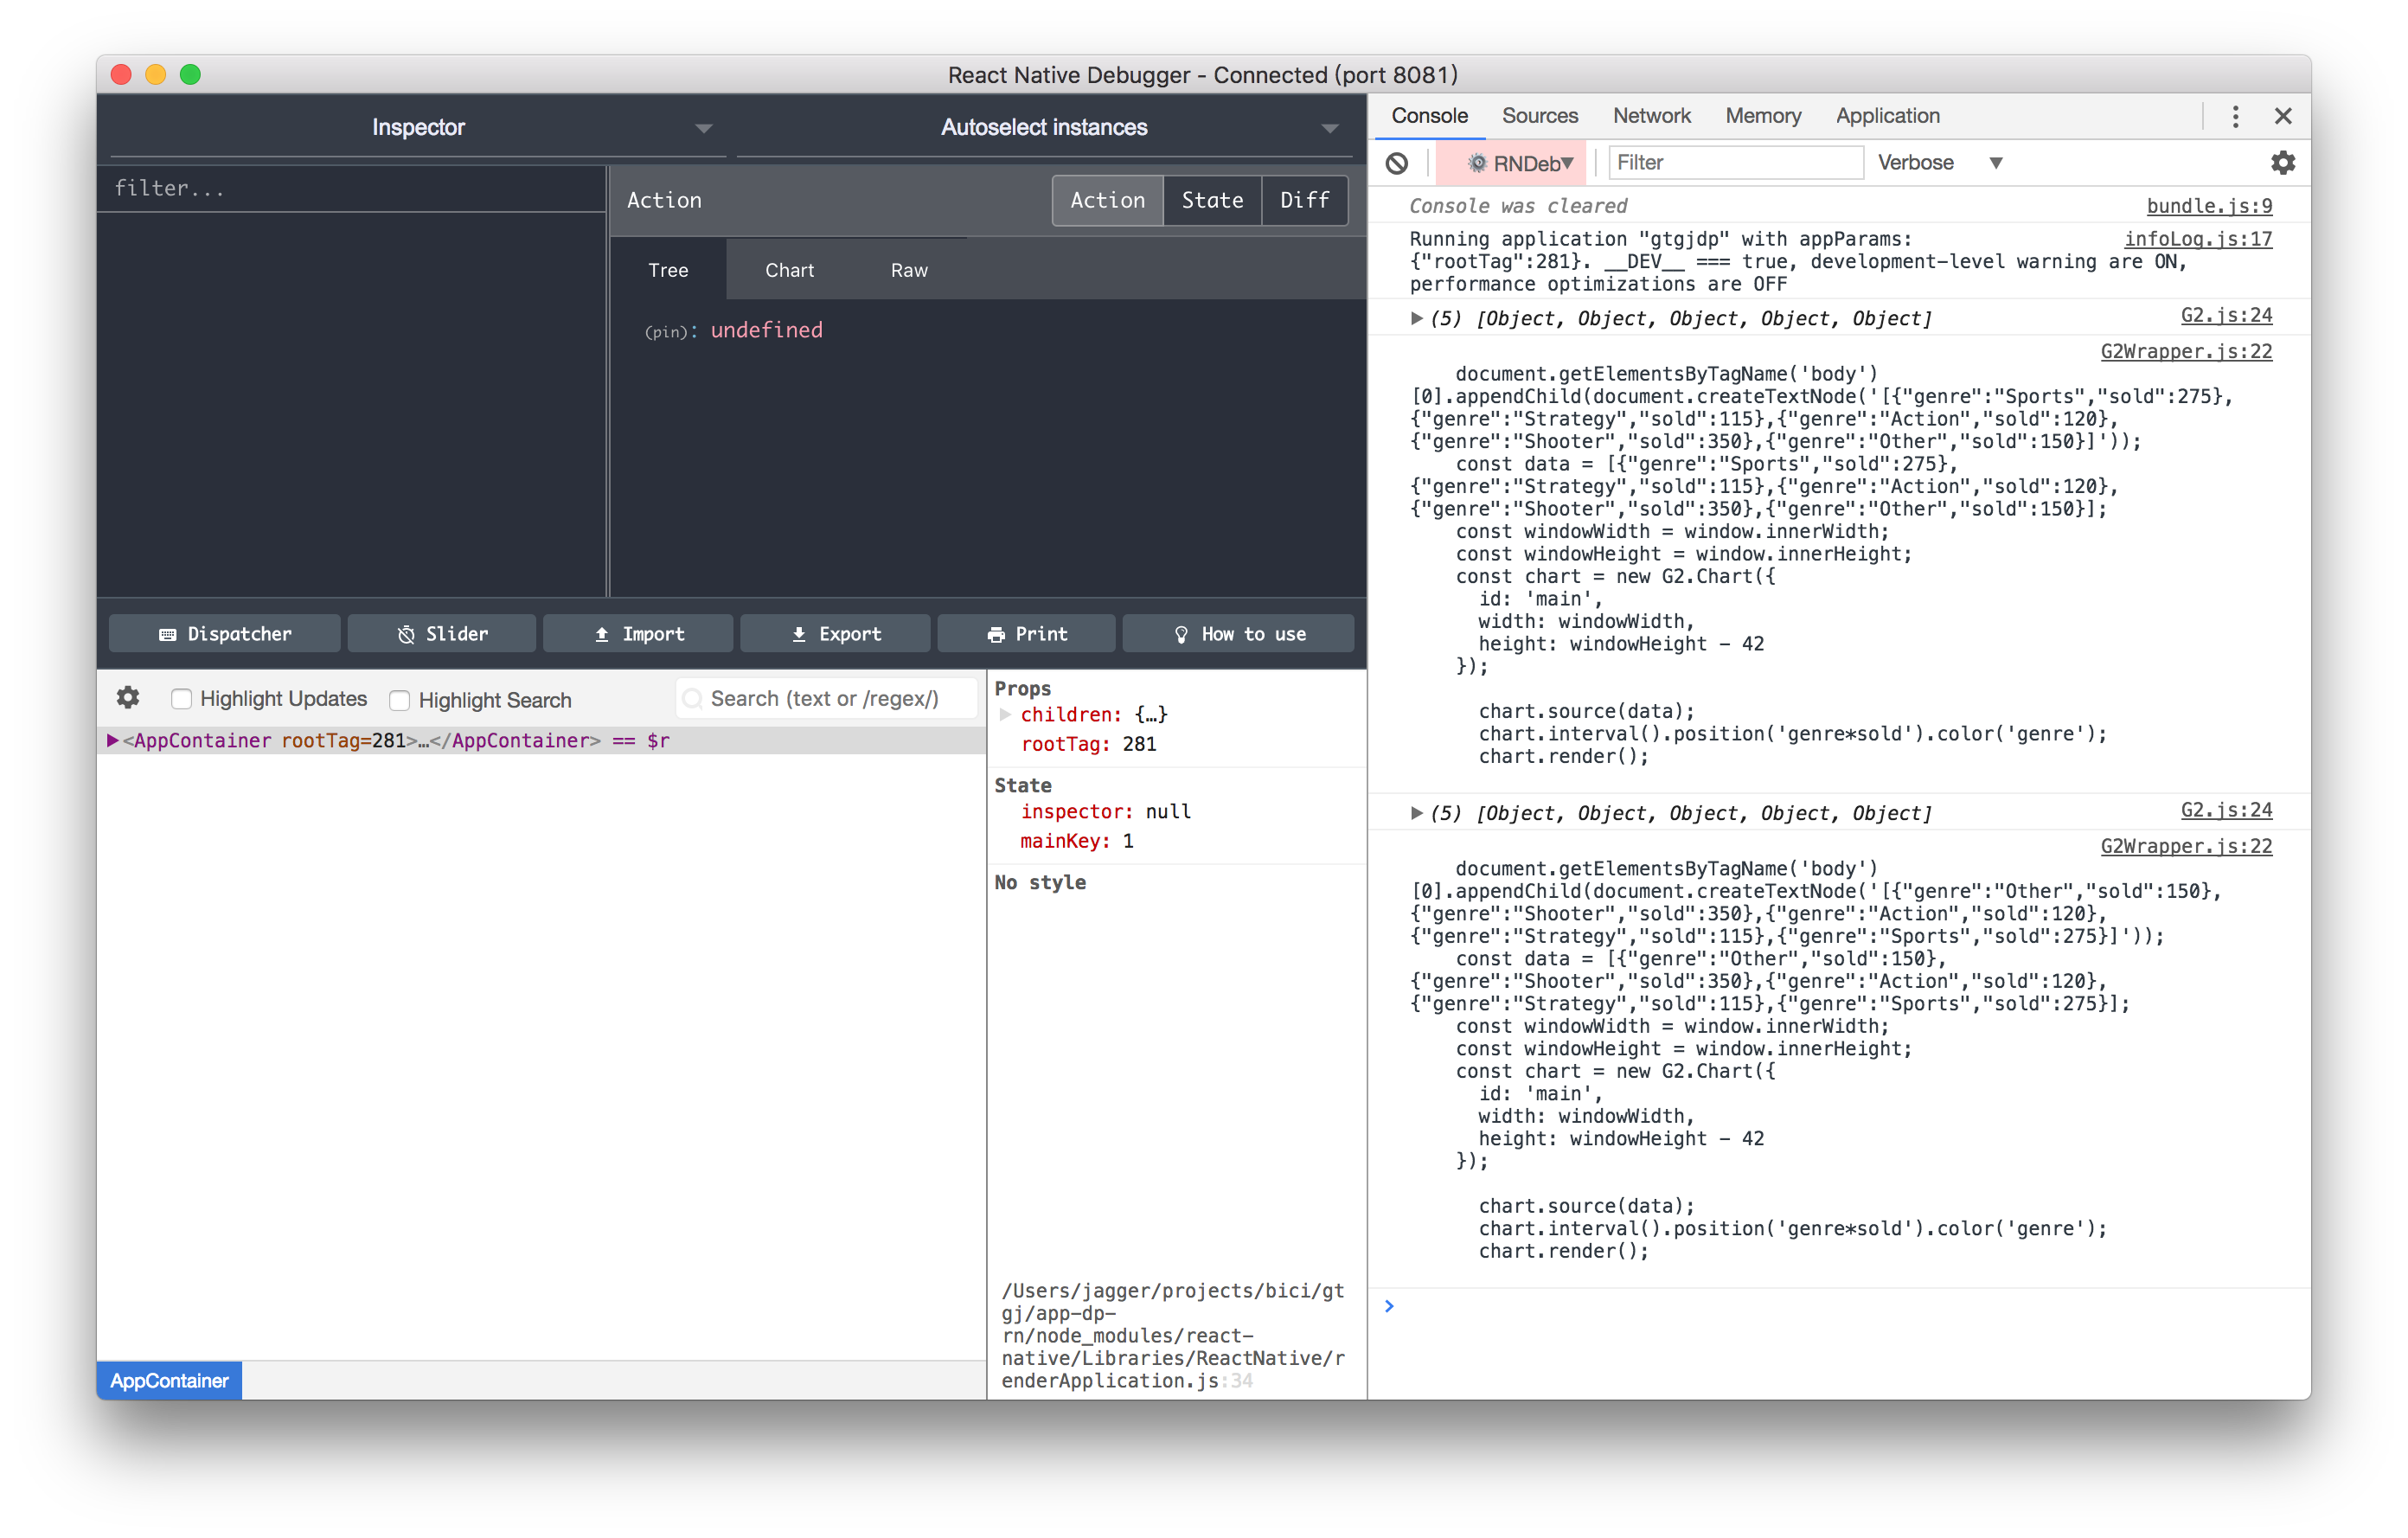Open the Dispatcher panel
2408x1538 pixels.
click(224, 633)
